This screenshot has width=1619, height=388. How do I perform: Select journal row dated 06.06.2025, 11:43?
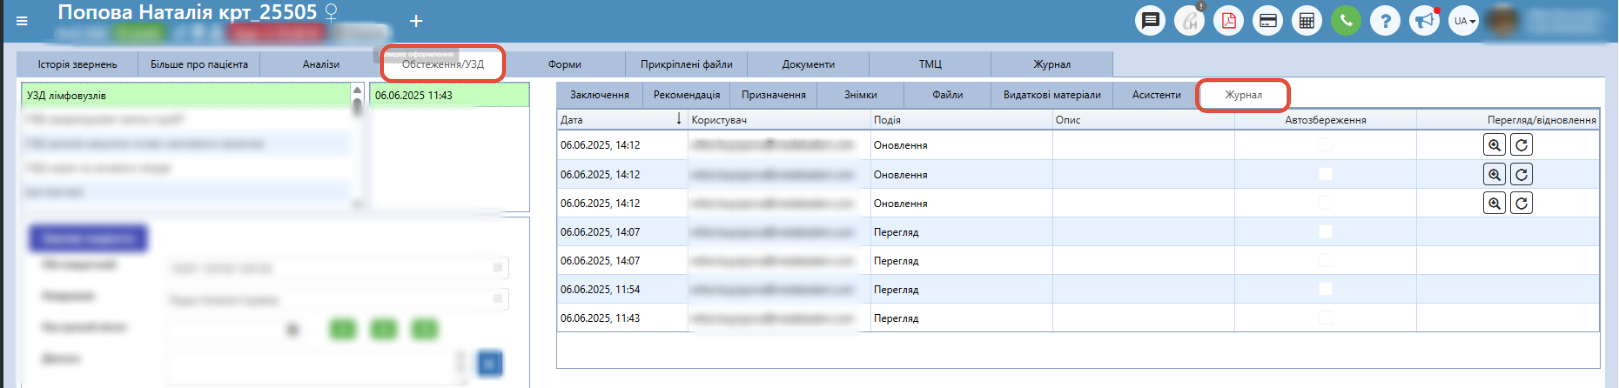(1077, 318)
